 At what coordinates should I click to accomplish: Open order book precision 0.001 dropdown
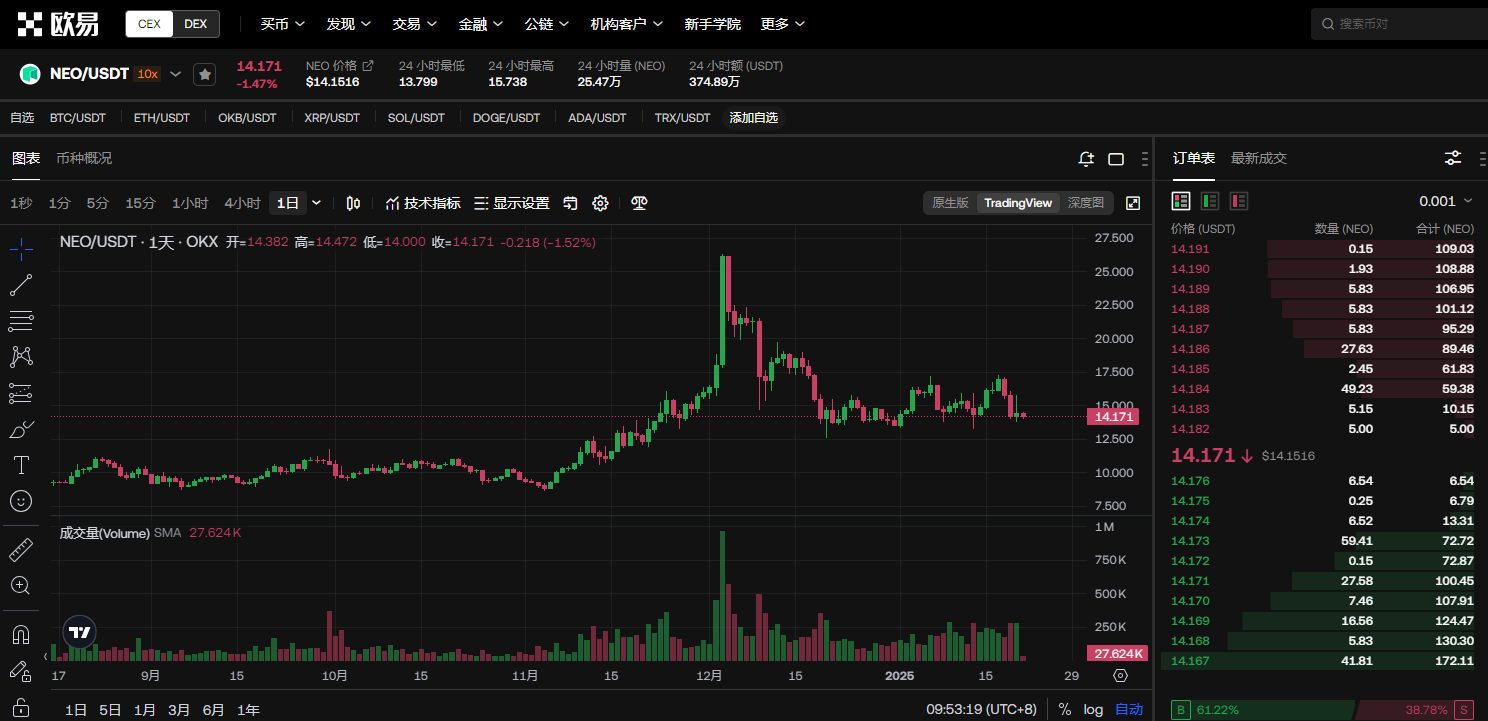pos(1446,201)
